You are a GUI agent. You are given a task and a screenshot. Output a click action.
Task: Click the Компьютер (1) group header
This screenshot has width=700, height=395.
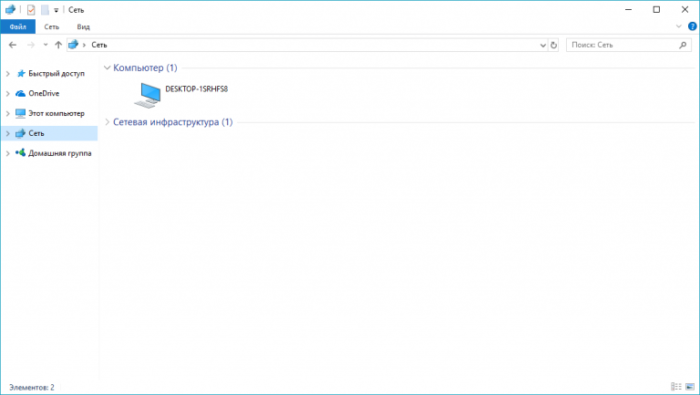[145, 68]
